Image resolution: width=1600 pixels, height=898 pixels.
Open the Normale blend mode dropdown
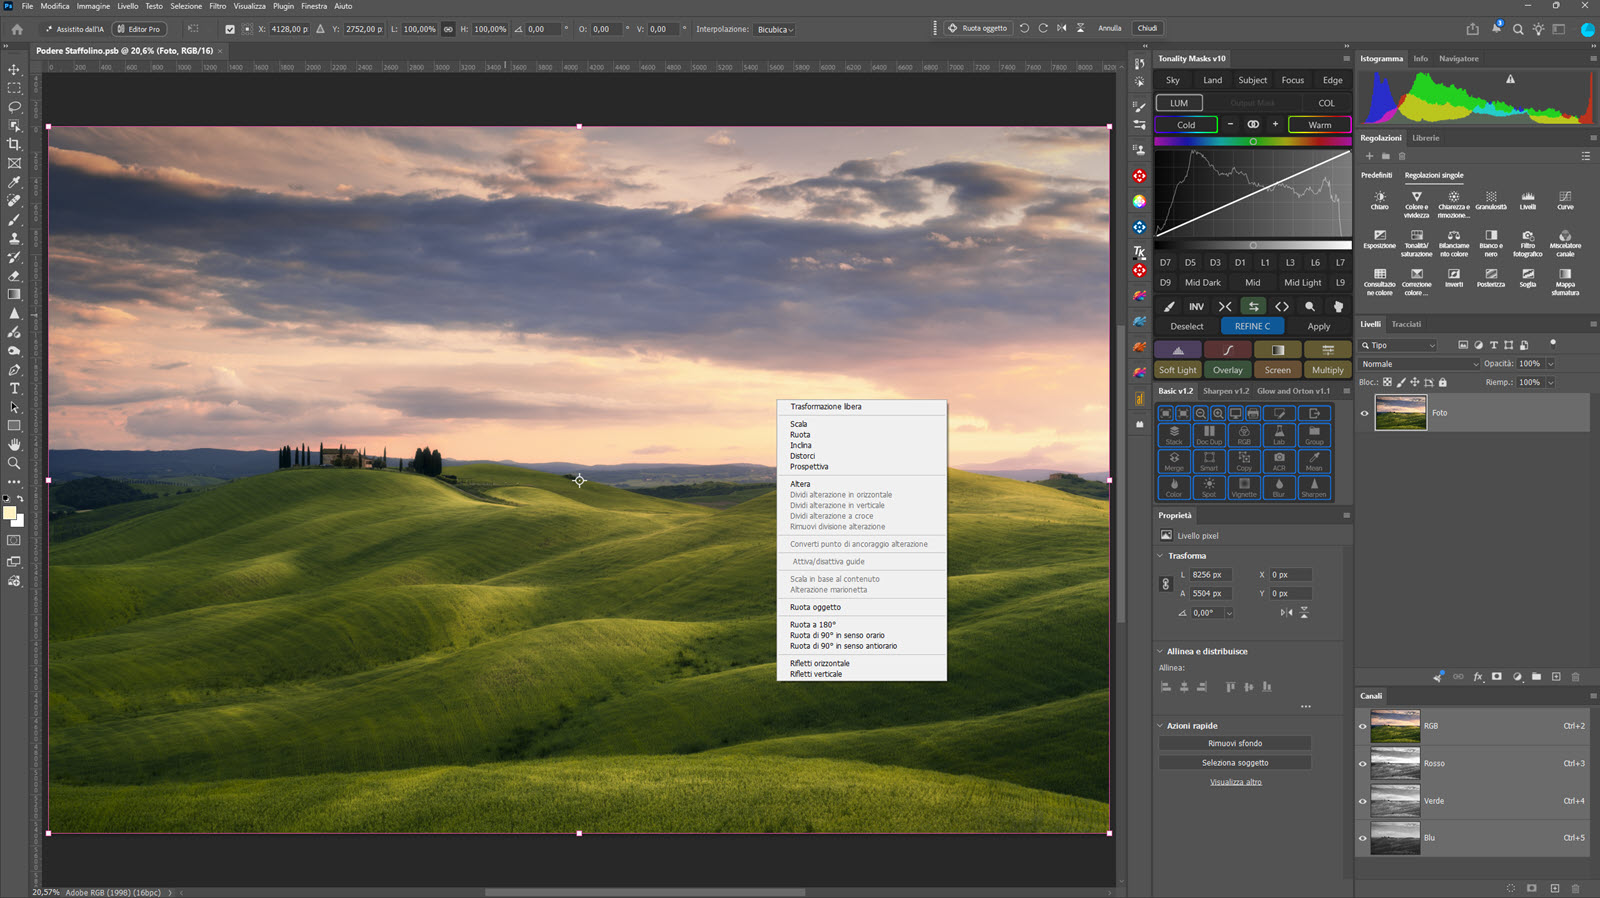pyautogui.click(x=1419, y=364)
